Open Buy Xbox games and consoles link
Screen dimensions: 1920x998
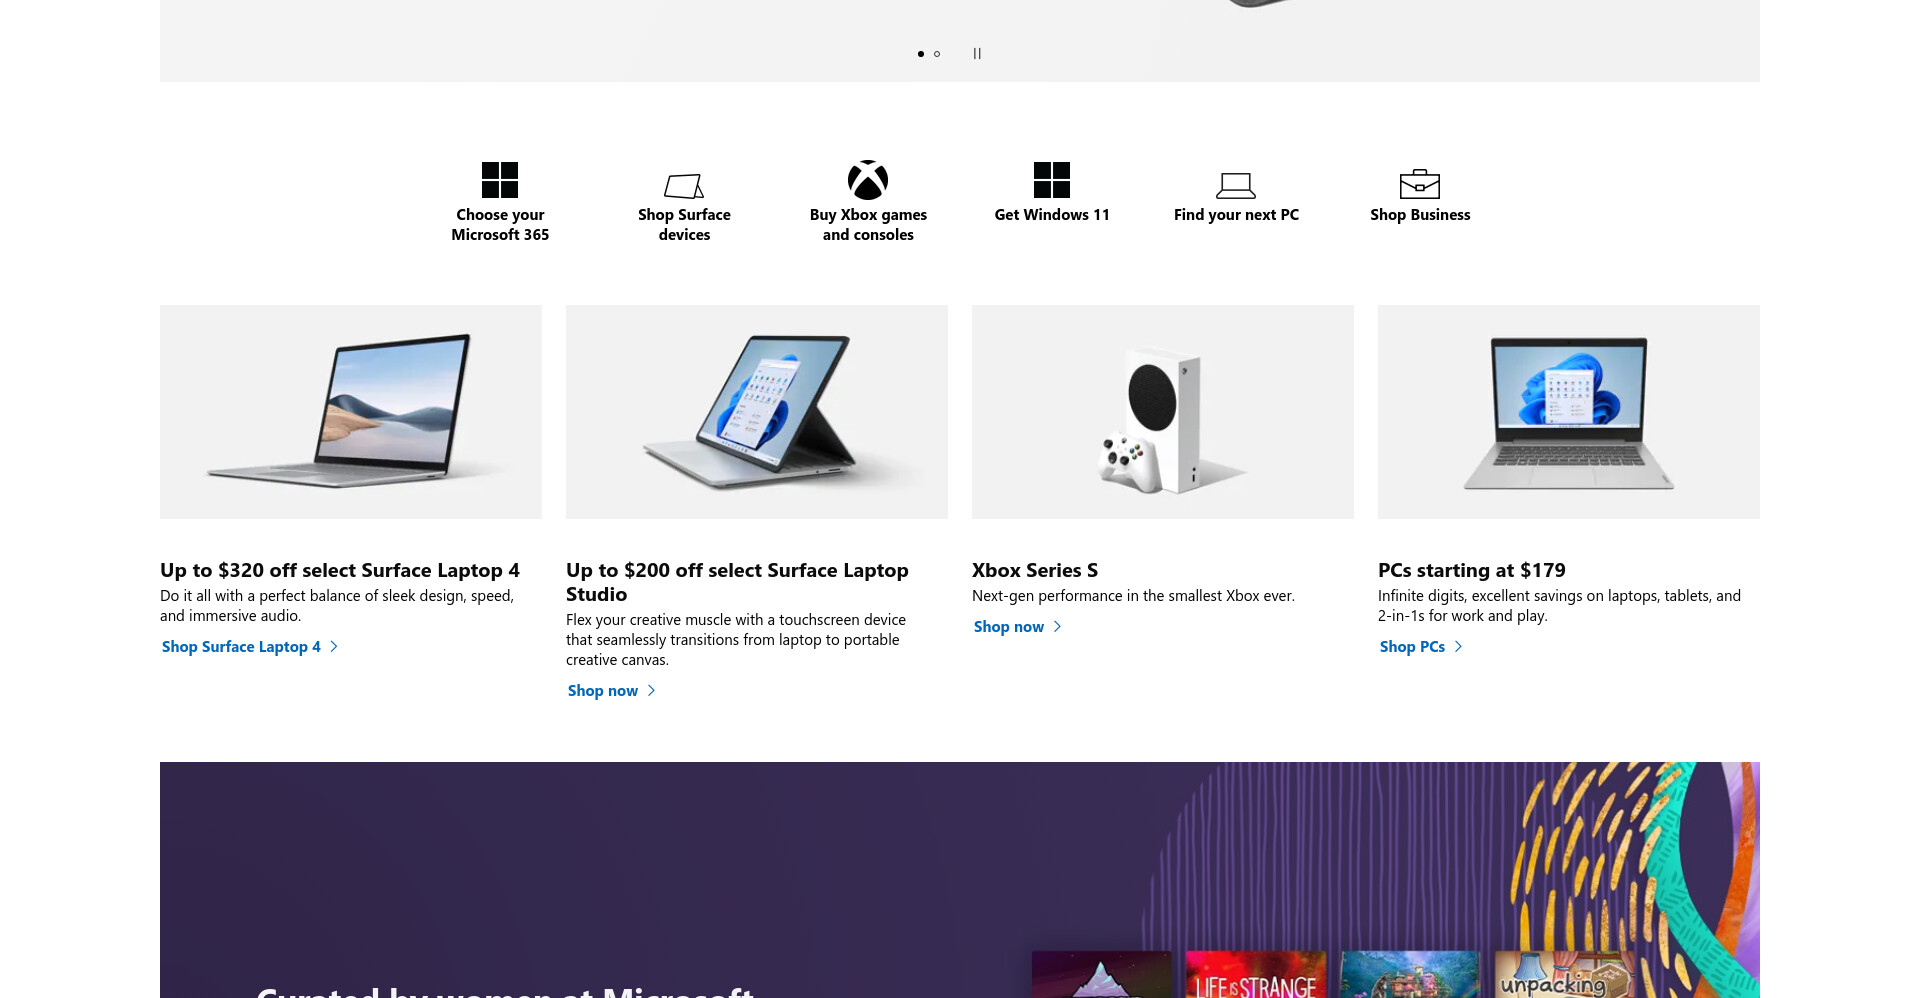[x=868, y=224]
